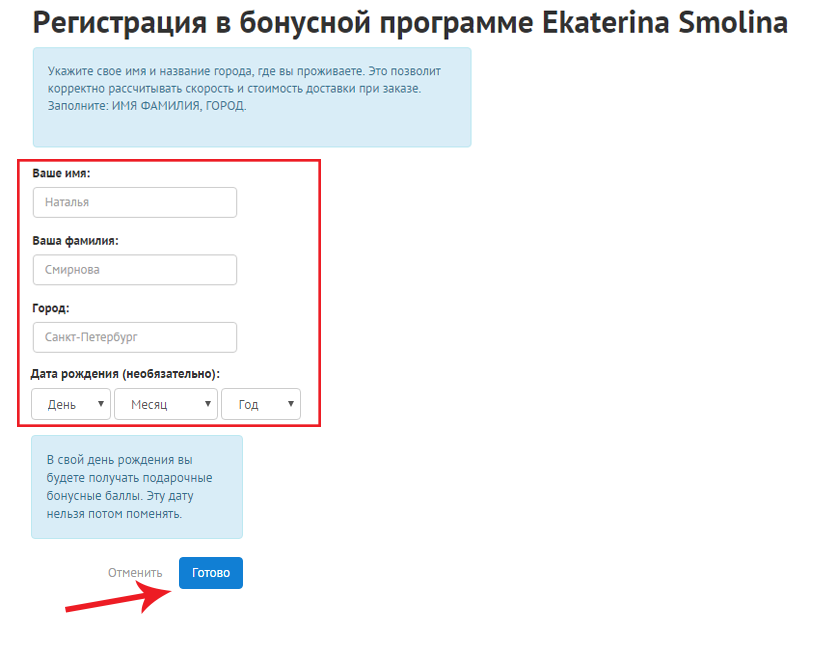820x650 pixels.
Task: Focus the first name field with Наталья placeholder
Action: click(135, 202)
